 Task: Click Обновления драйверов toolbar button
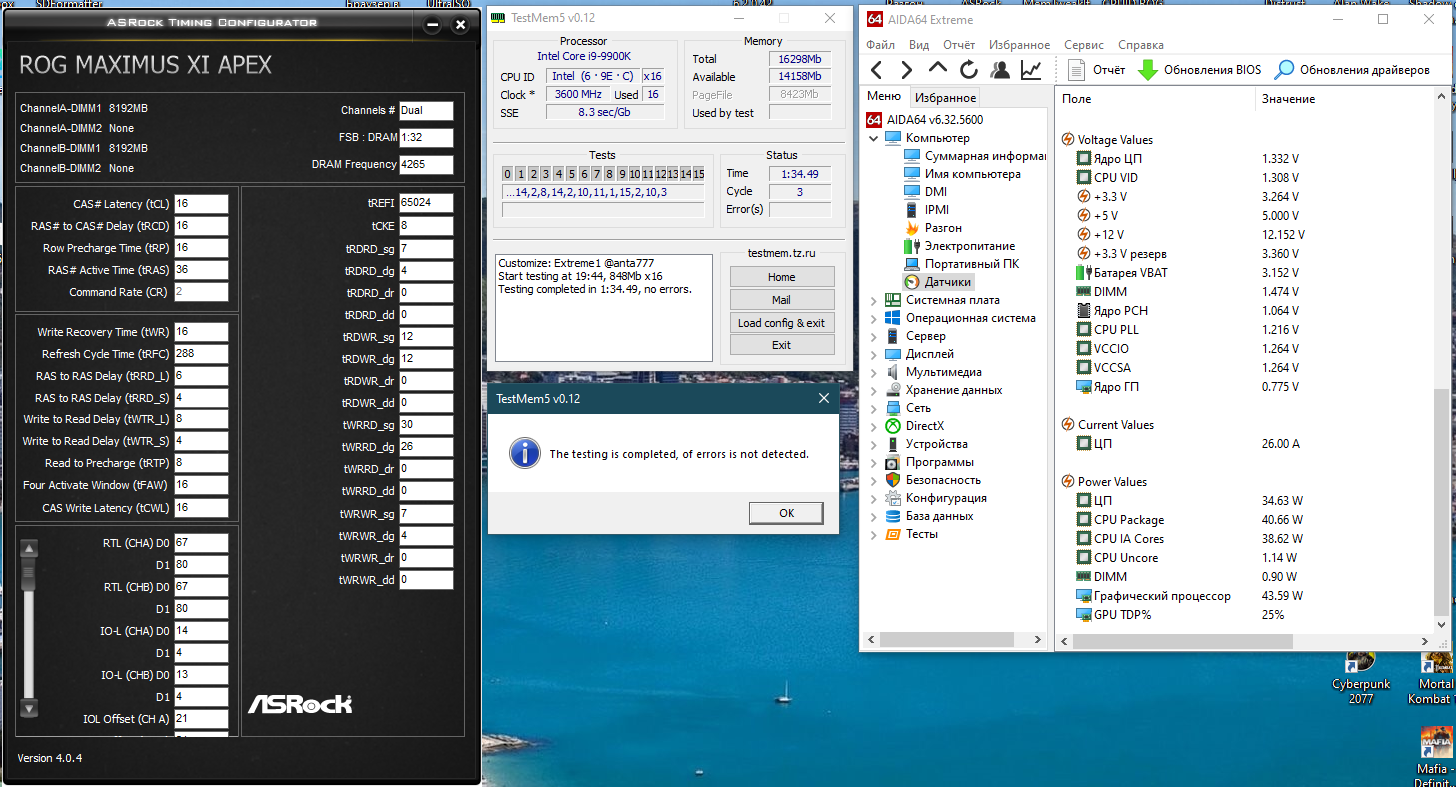1352,70
